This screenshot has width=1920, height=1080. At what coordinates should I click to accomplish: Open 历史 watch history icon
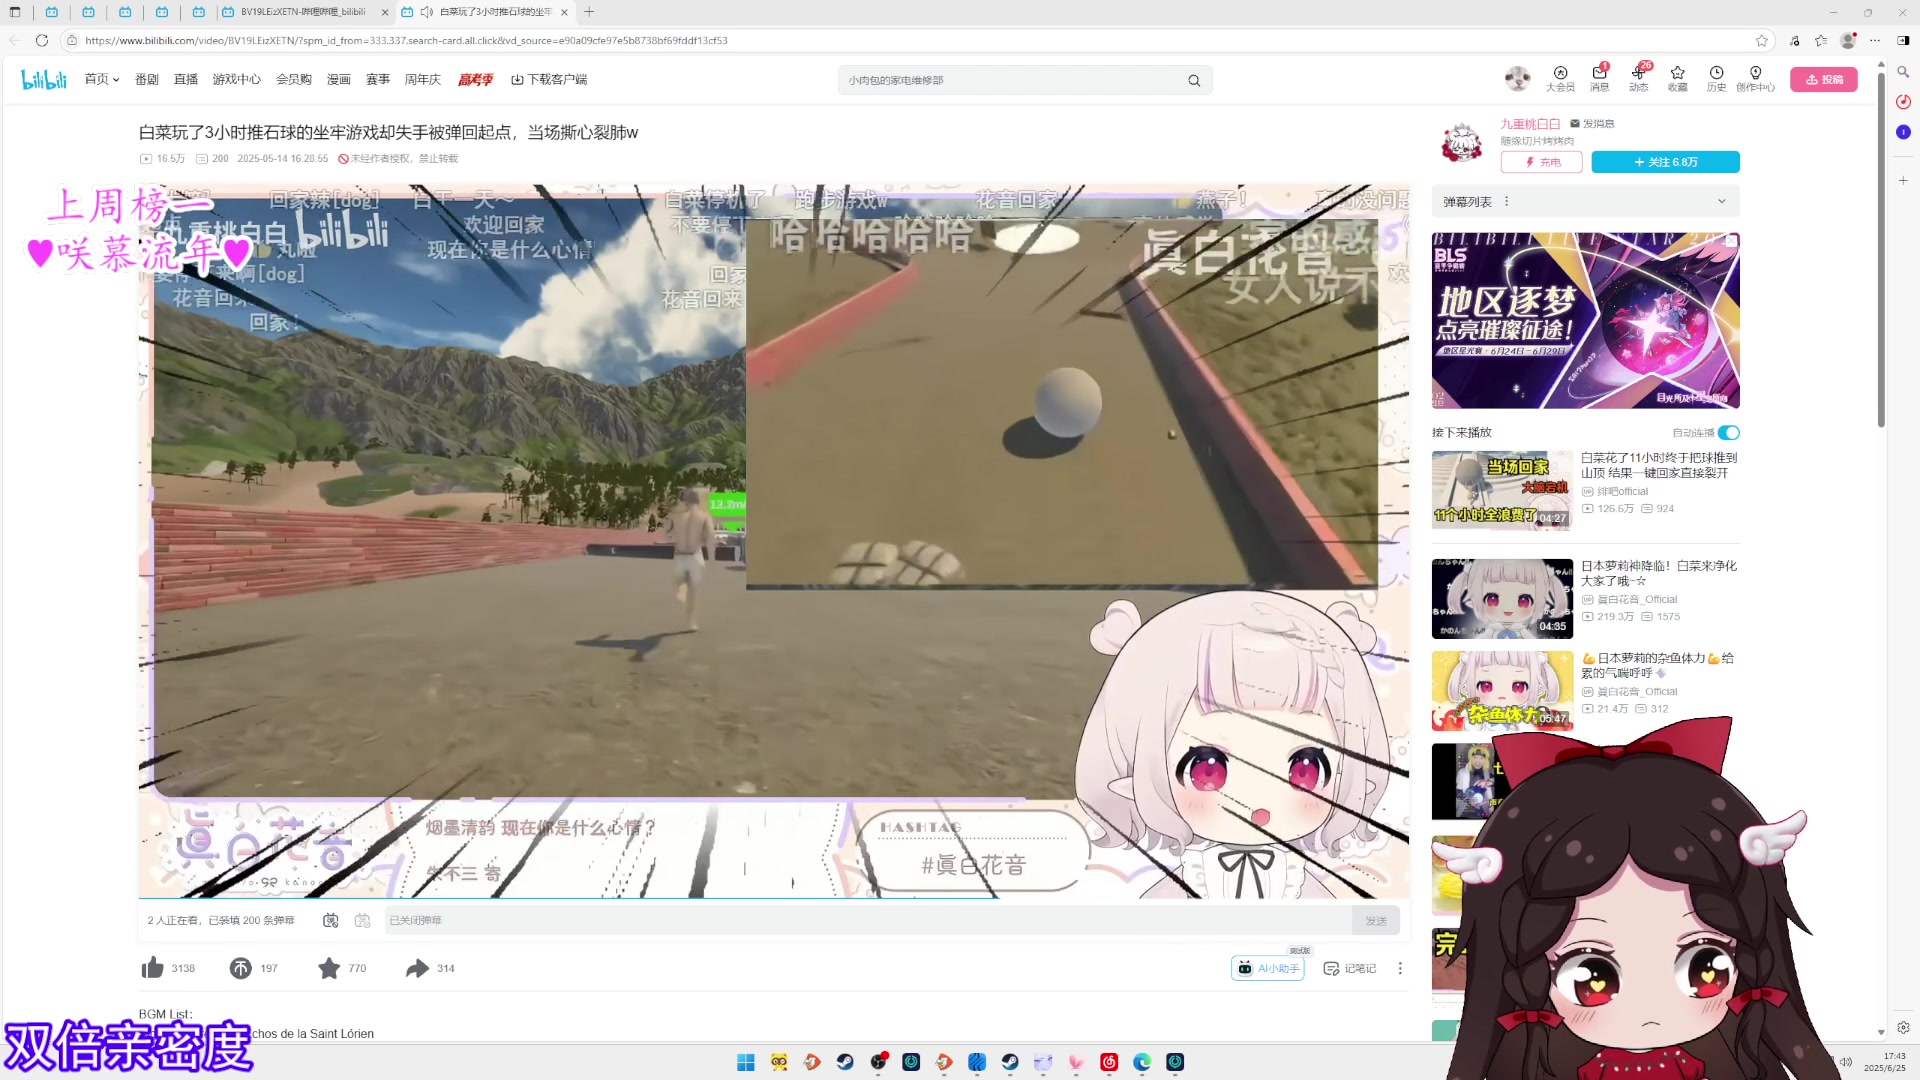1717,78
